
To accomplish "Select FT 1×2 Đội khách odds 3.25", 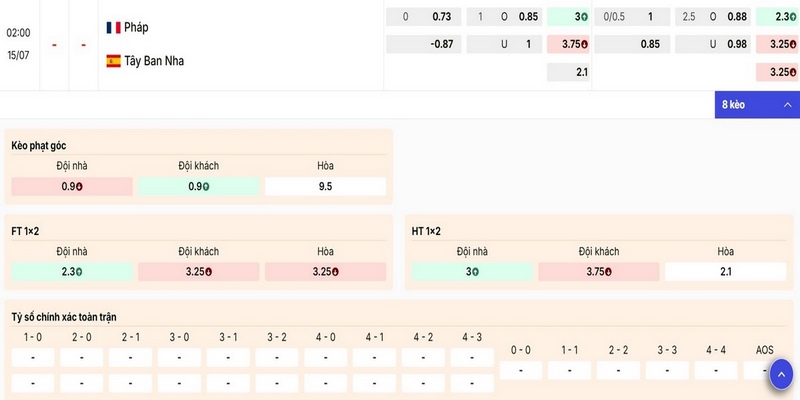I will [x=198, y=272].
